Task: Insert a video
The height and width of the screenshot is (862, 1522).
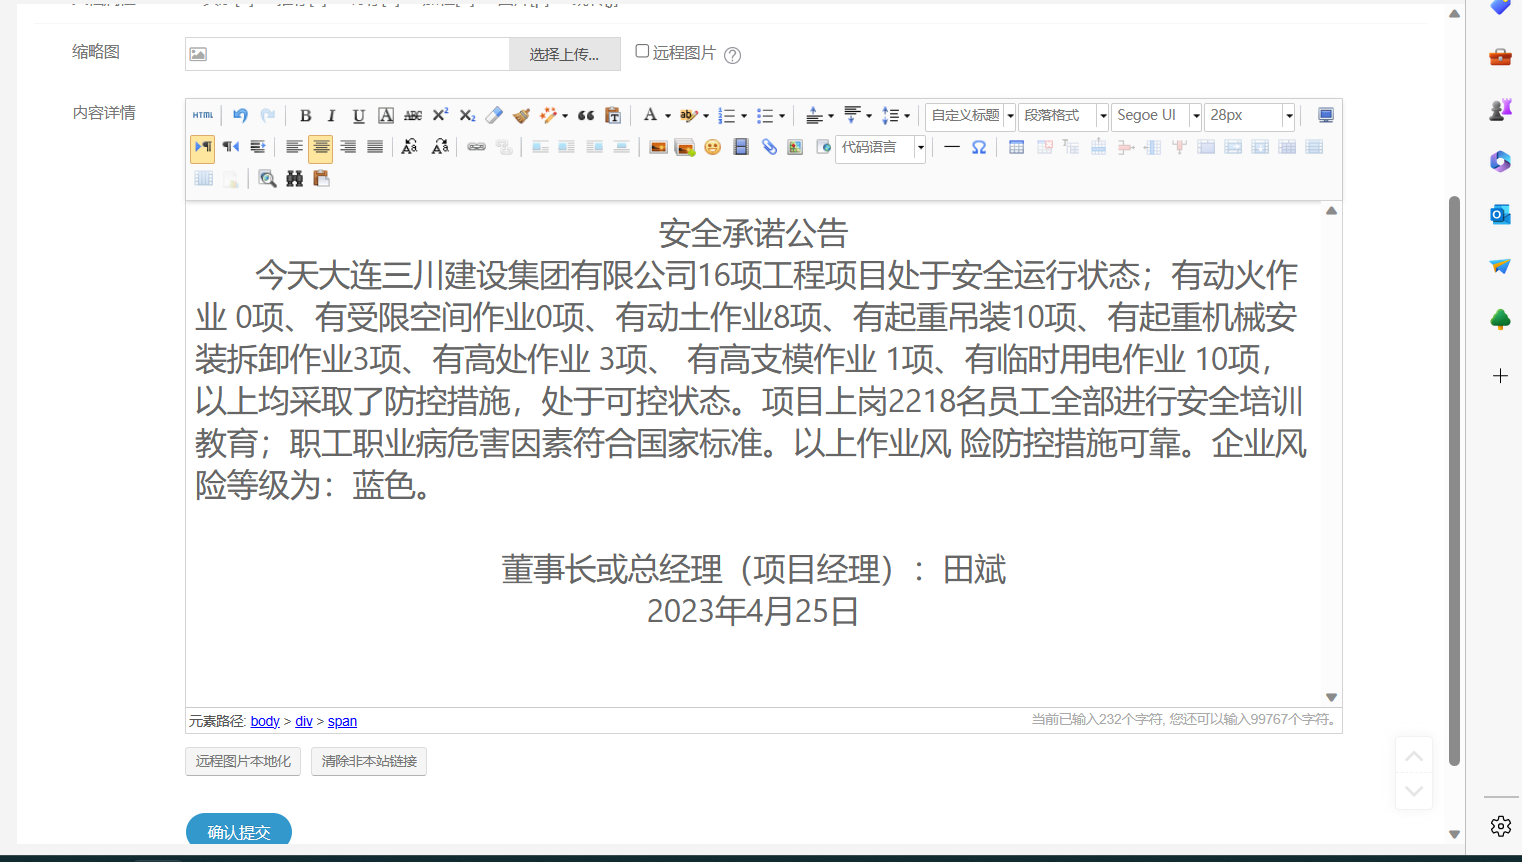Action: click(x=741, y=148)
